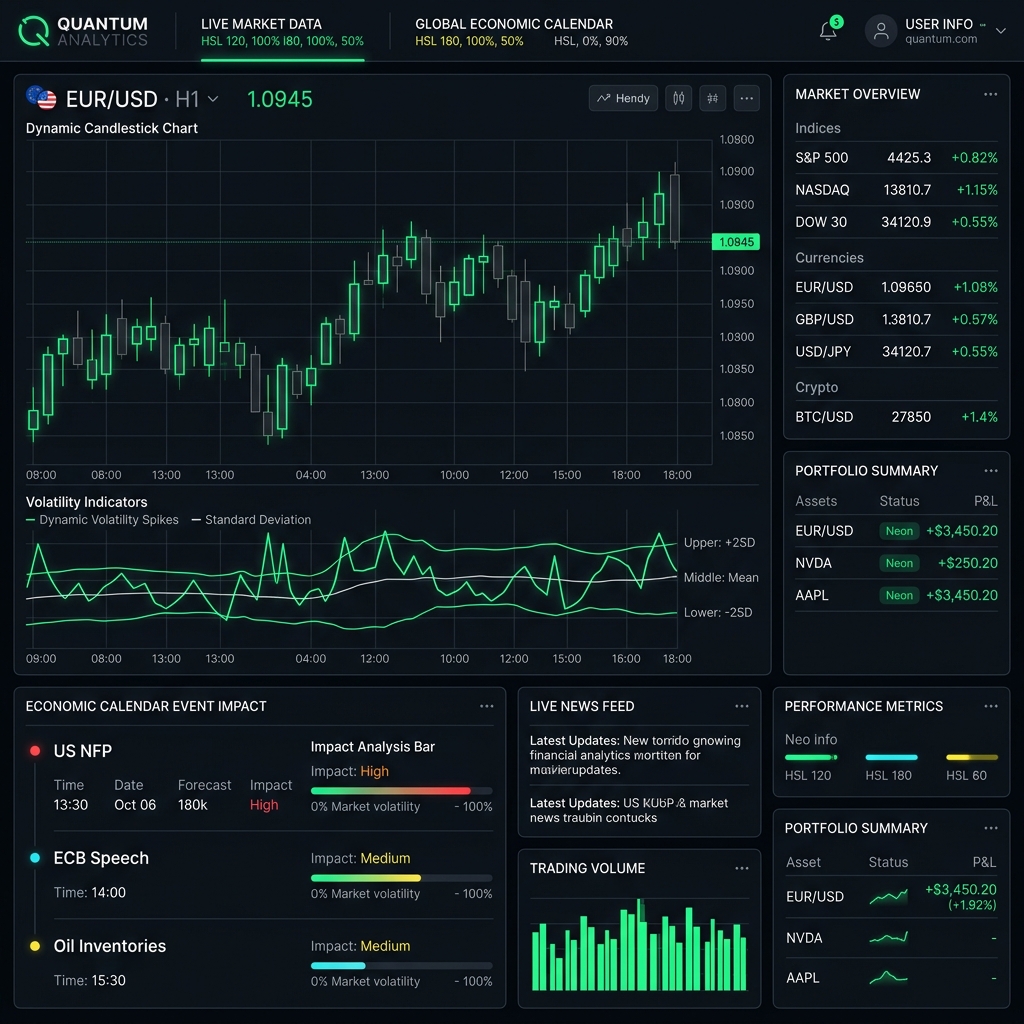Image resolution: width=1024 pixels, height=1024 pixels.
Task: Open Economic Calendar Event Impact options
Action: [x=487, y=706]
